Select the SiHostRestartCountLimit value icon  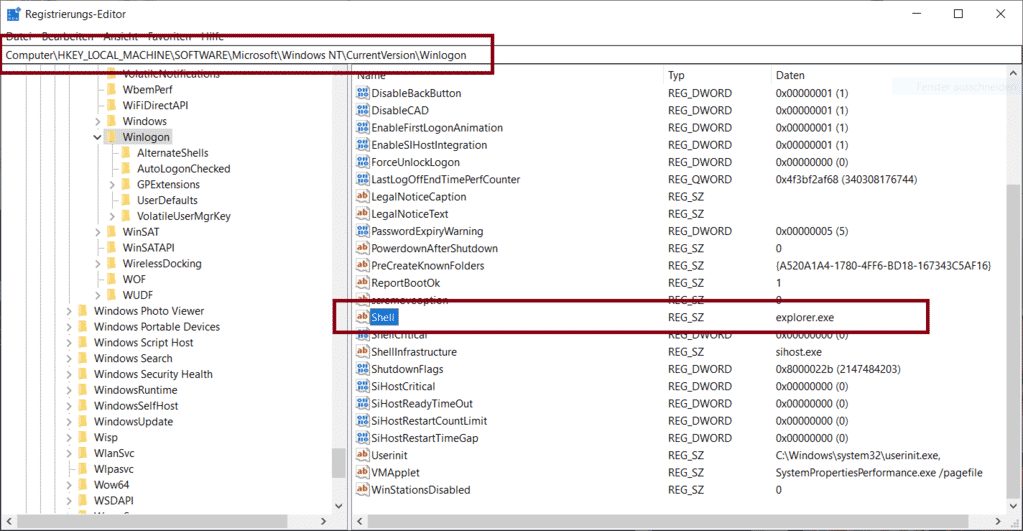pyautogui.click(x=362, y=421)
